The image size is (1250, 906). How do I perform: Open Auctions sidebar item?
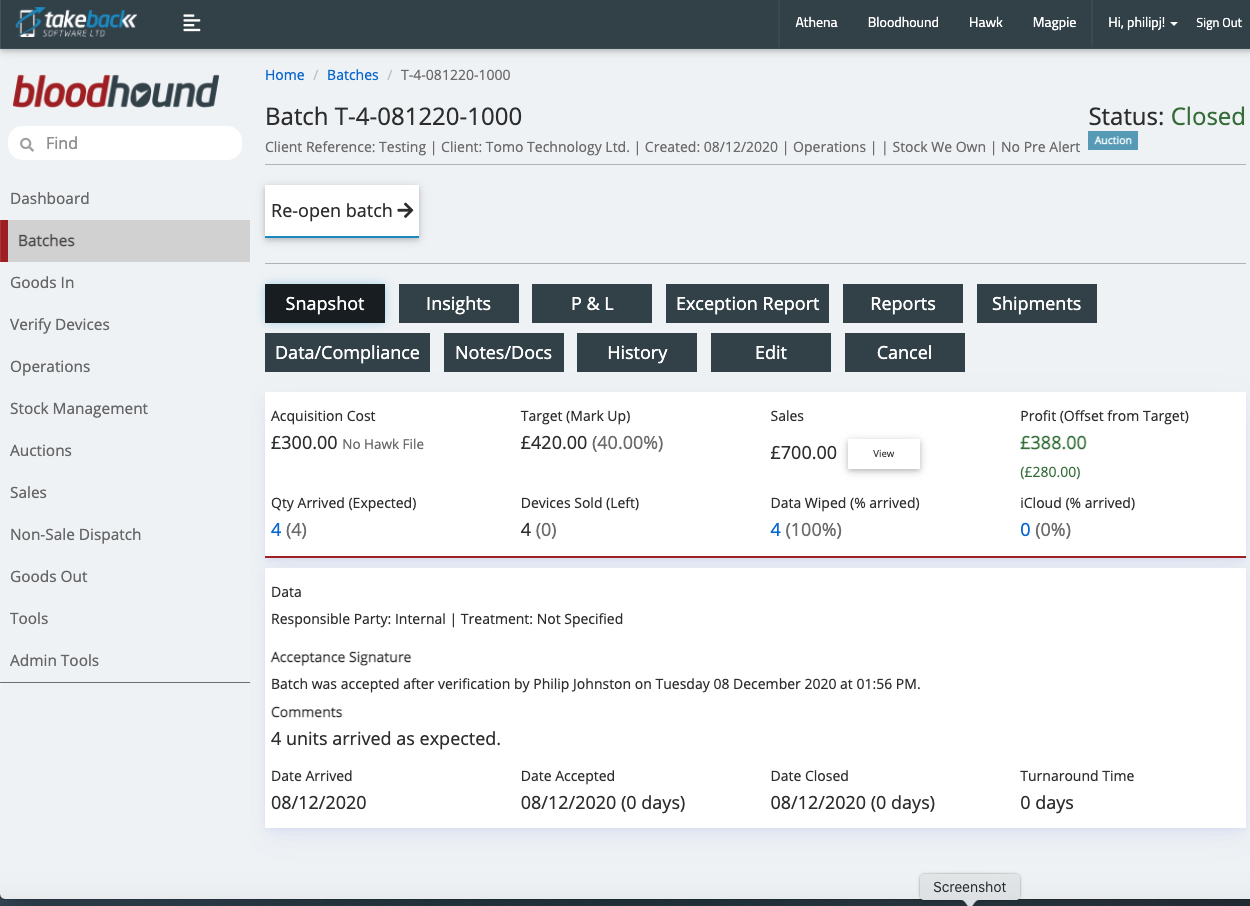tap(125, 450)
